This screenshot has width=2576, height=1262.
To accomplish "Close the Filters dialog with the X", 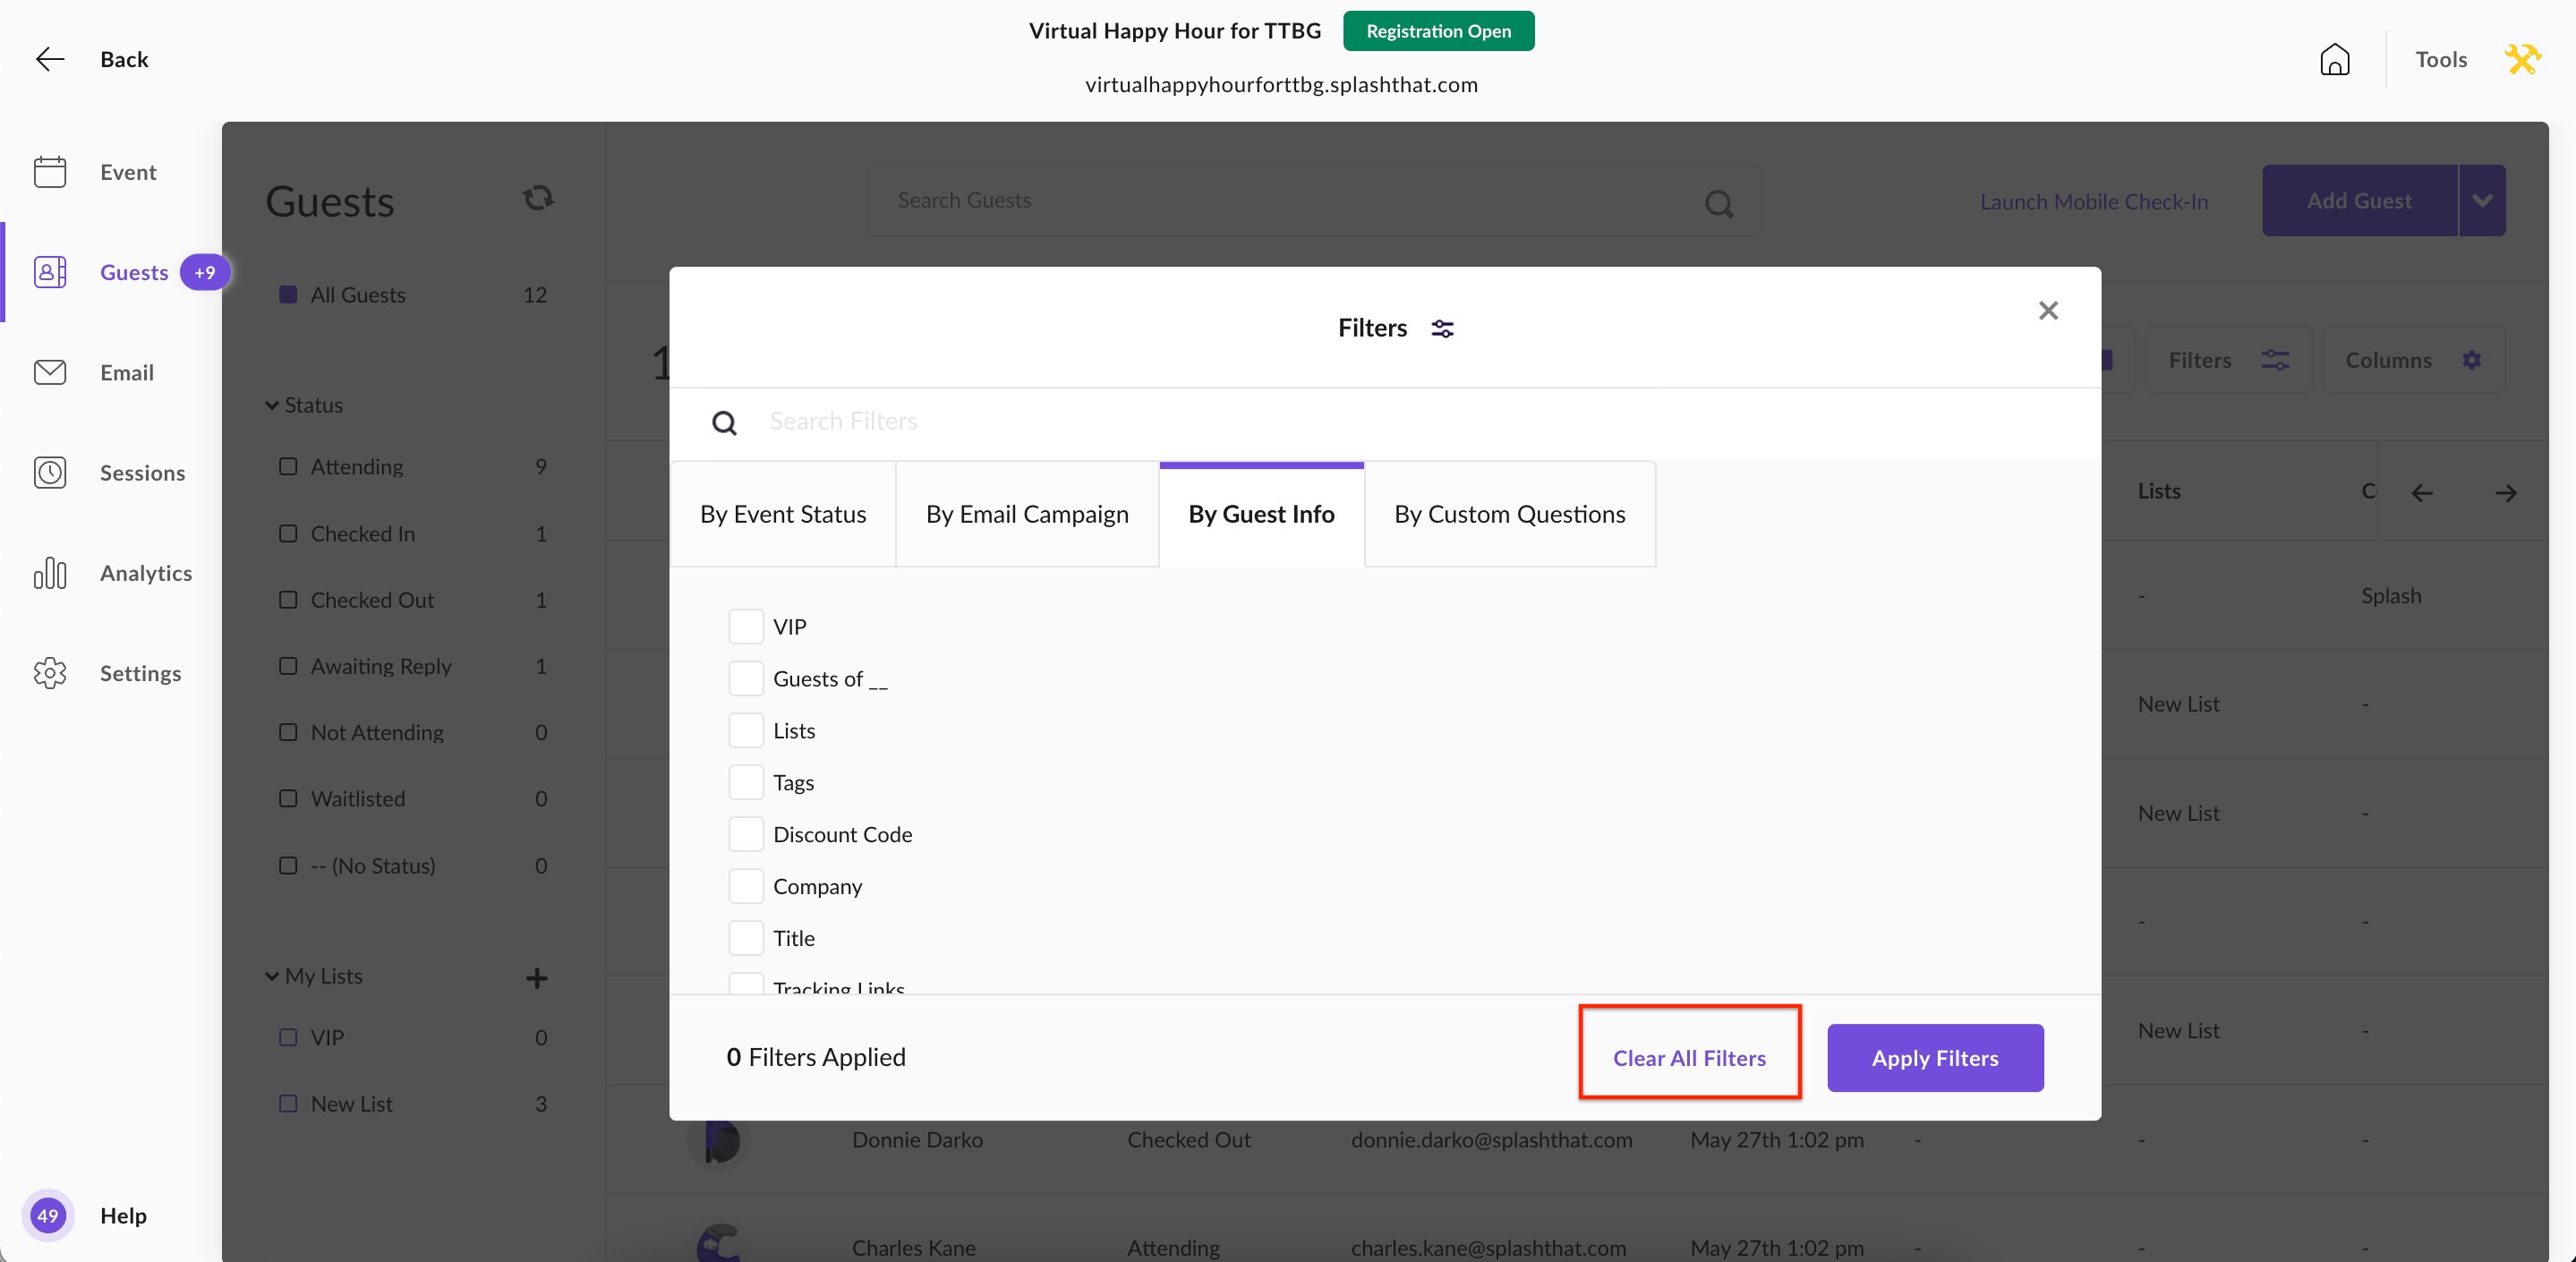I will point(2048,311).
